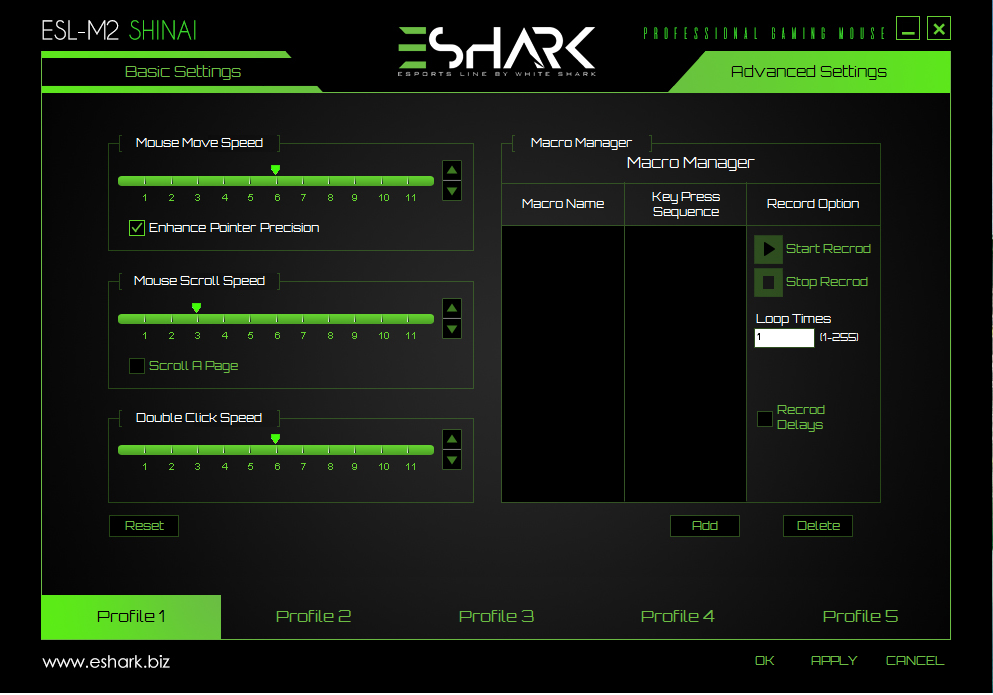Uncheck Enhance Pointer Precision checkbox

pos(137,228)
